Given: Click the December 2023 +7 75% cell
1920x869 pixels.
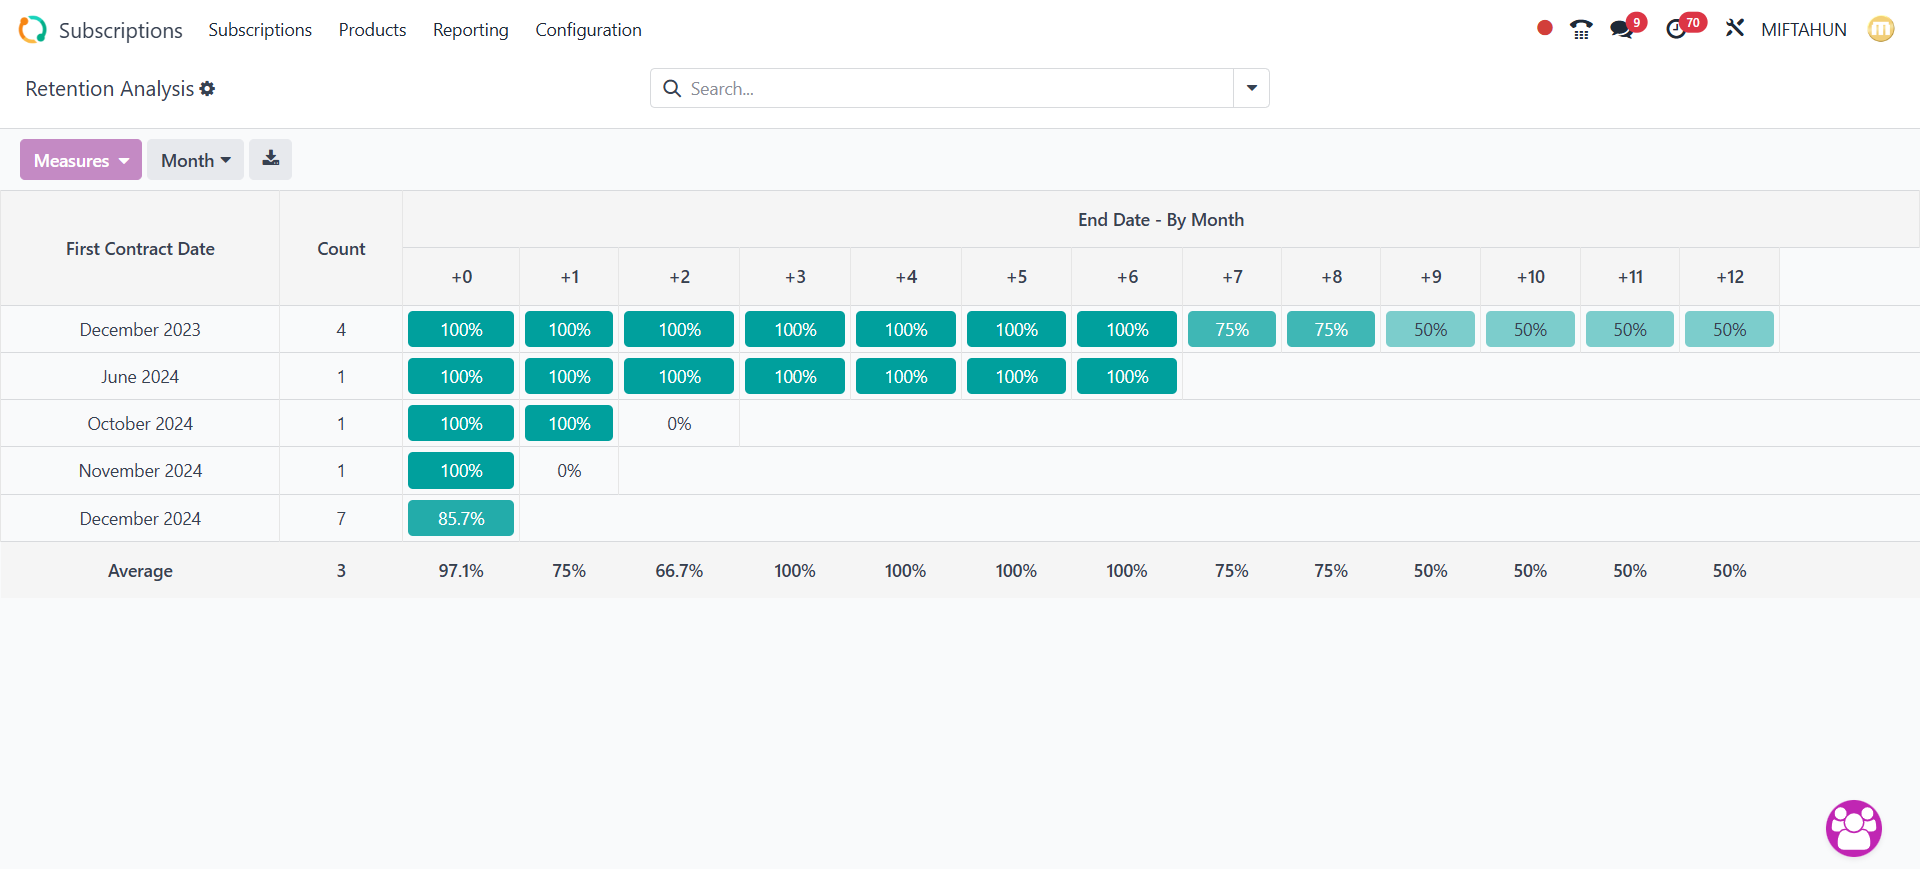Looking at the screenshot, I should [x=1231, y=329].
